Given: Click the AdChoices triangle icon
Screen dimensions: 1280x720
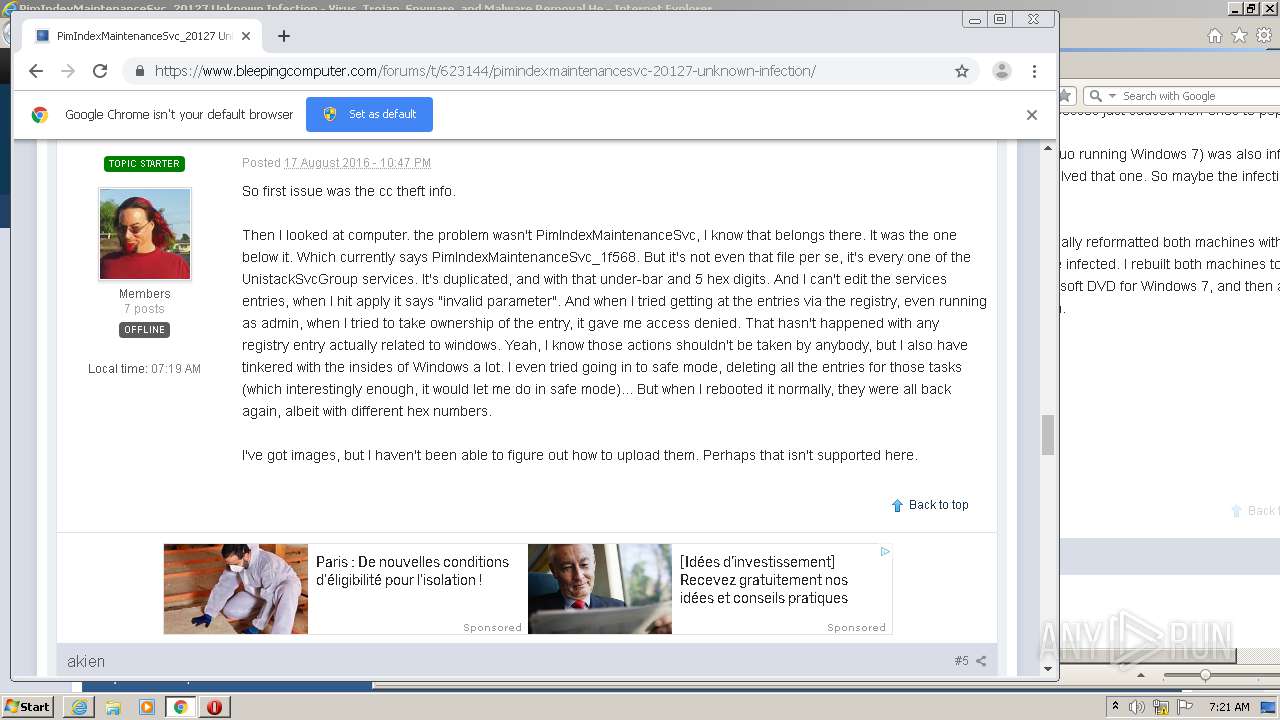Looking at the screenshot, I should [885, 551].
